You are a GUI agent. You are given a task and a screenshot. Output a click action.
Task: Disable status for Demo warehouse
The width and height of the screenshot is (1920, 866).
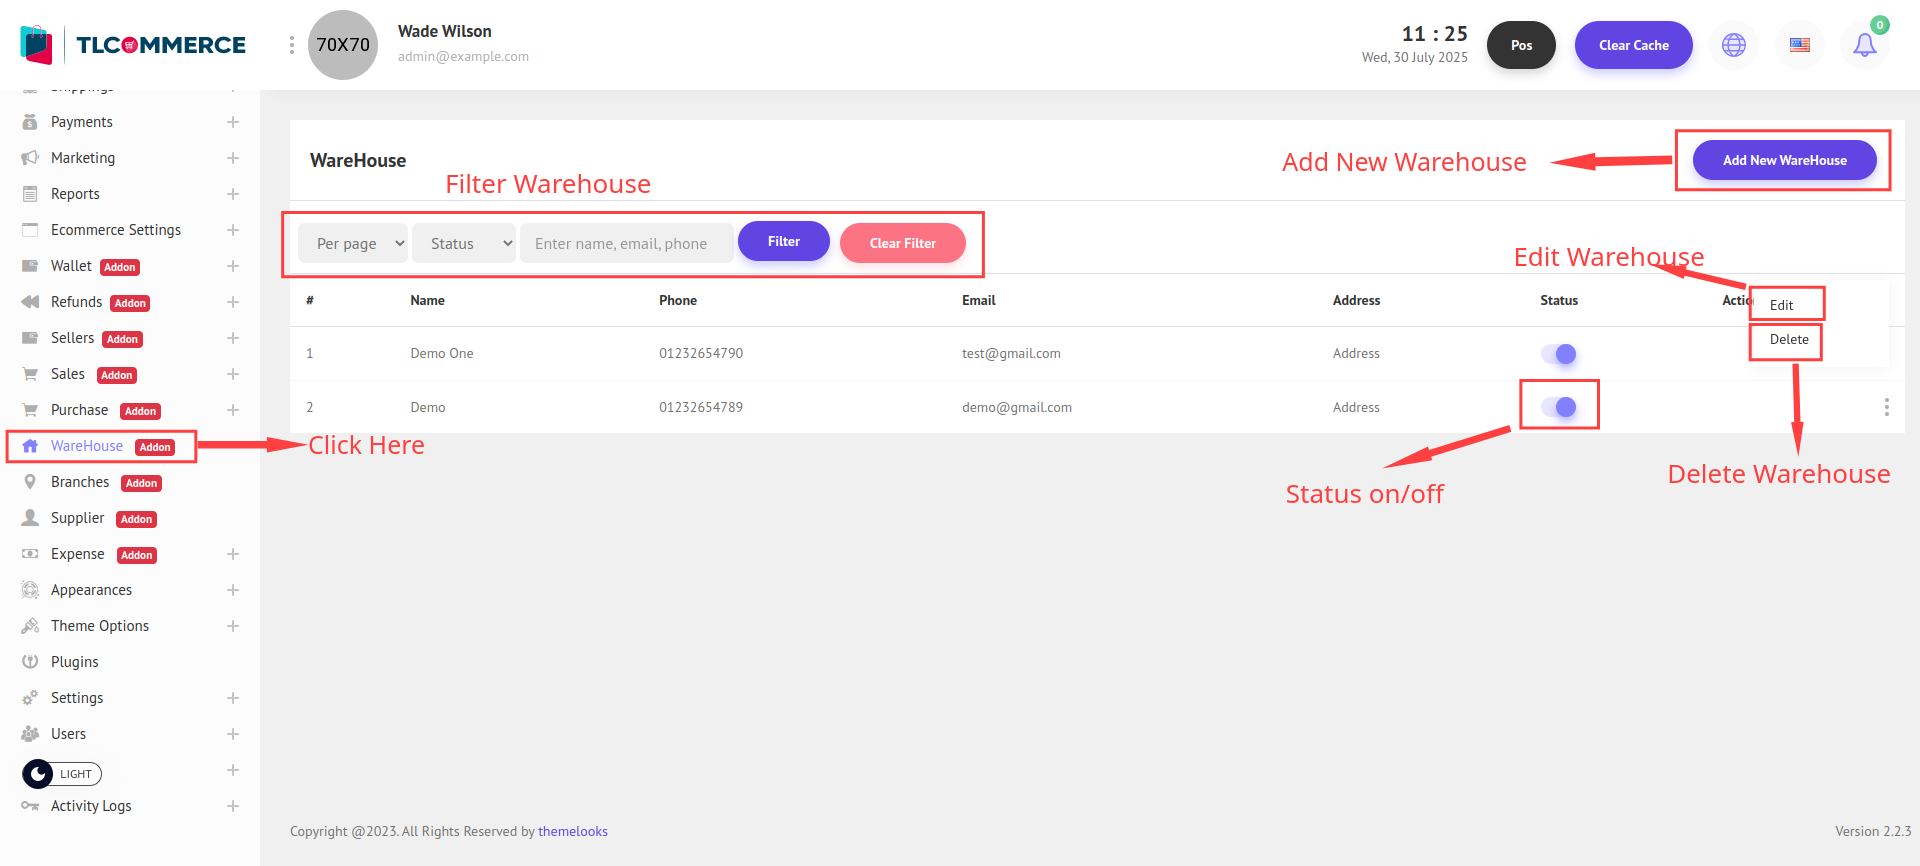1558,407
